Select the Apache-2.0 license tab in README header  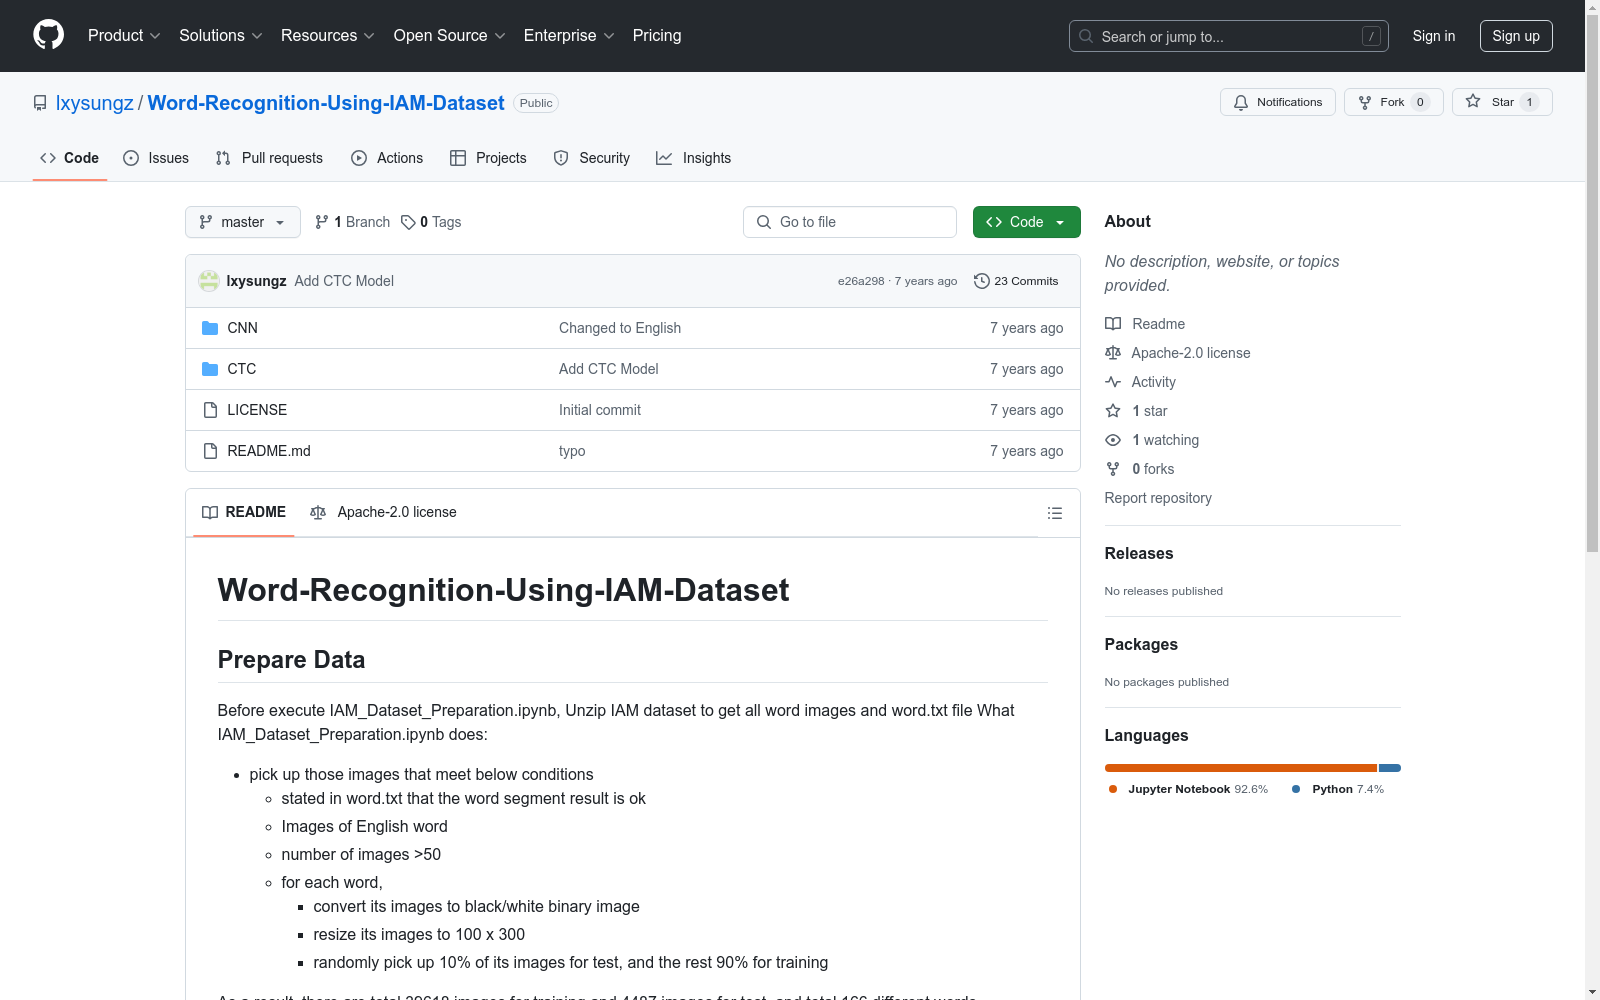coord(384,512)
